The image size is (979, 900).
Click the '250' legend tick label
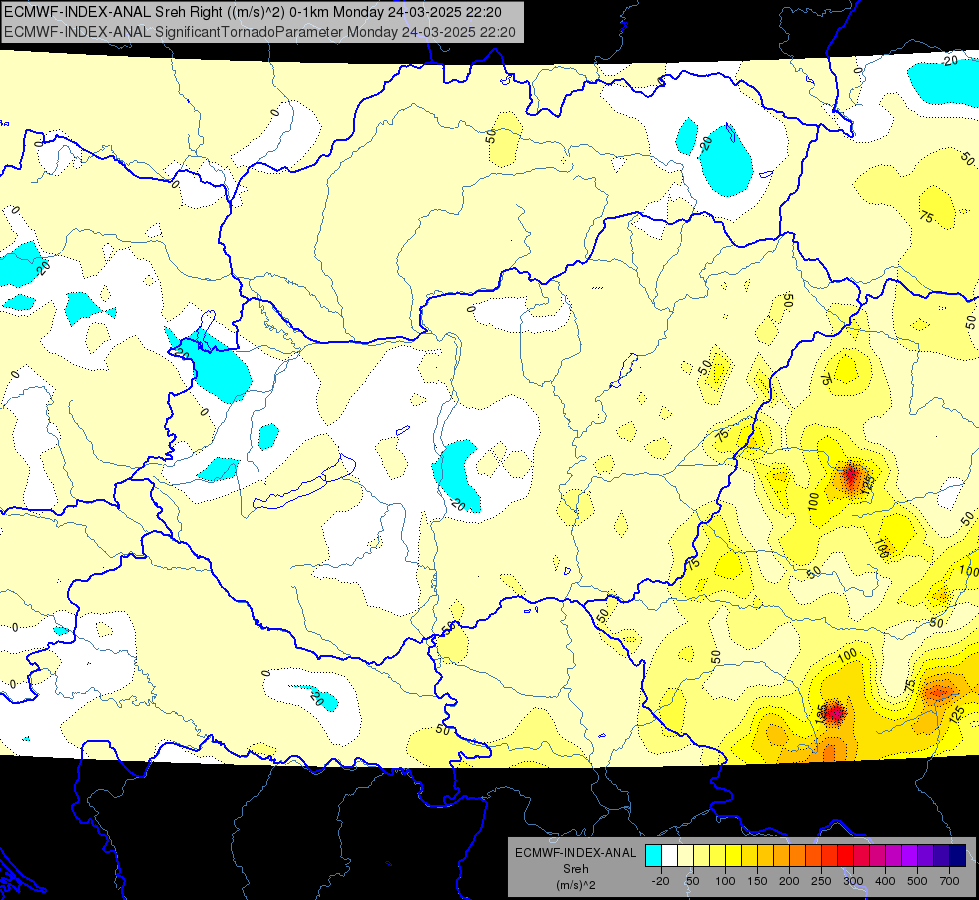(x=821, y=881)
